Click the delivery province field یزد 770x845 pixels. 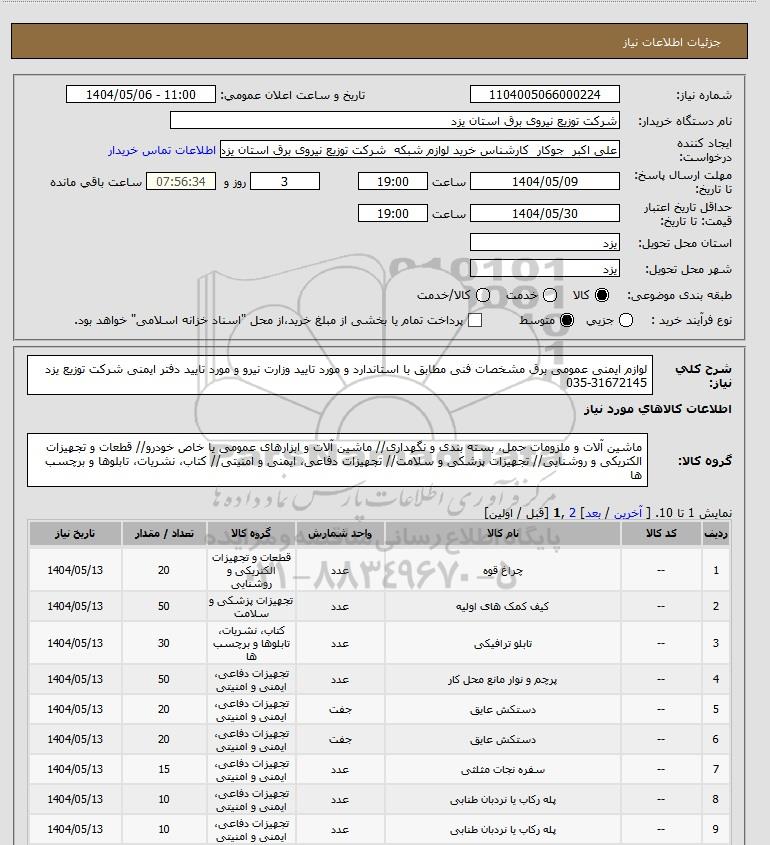(545, 243)
